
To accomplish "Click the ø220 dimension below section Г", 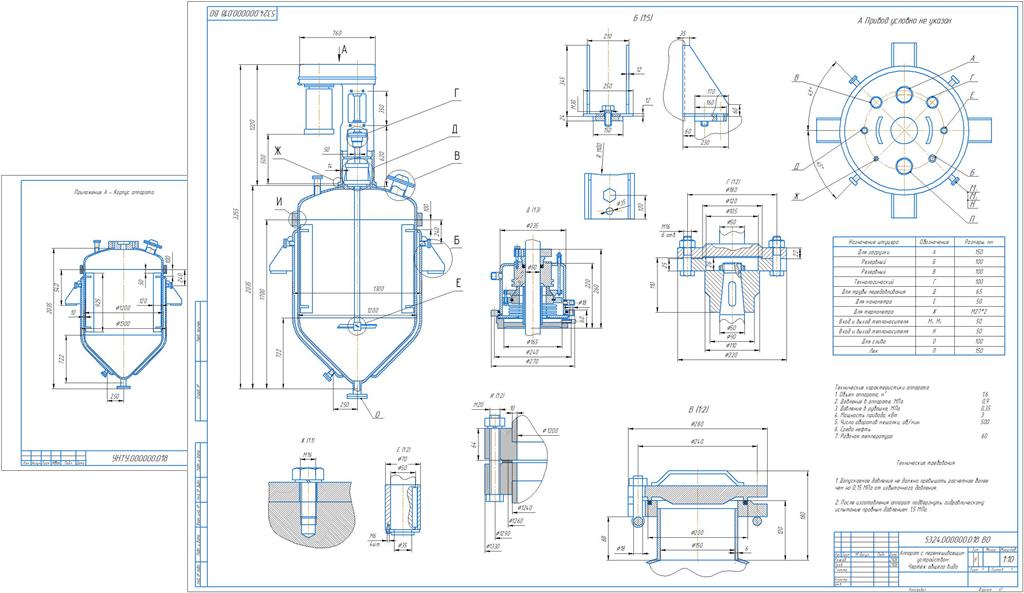I will [731, 355].
